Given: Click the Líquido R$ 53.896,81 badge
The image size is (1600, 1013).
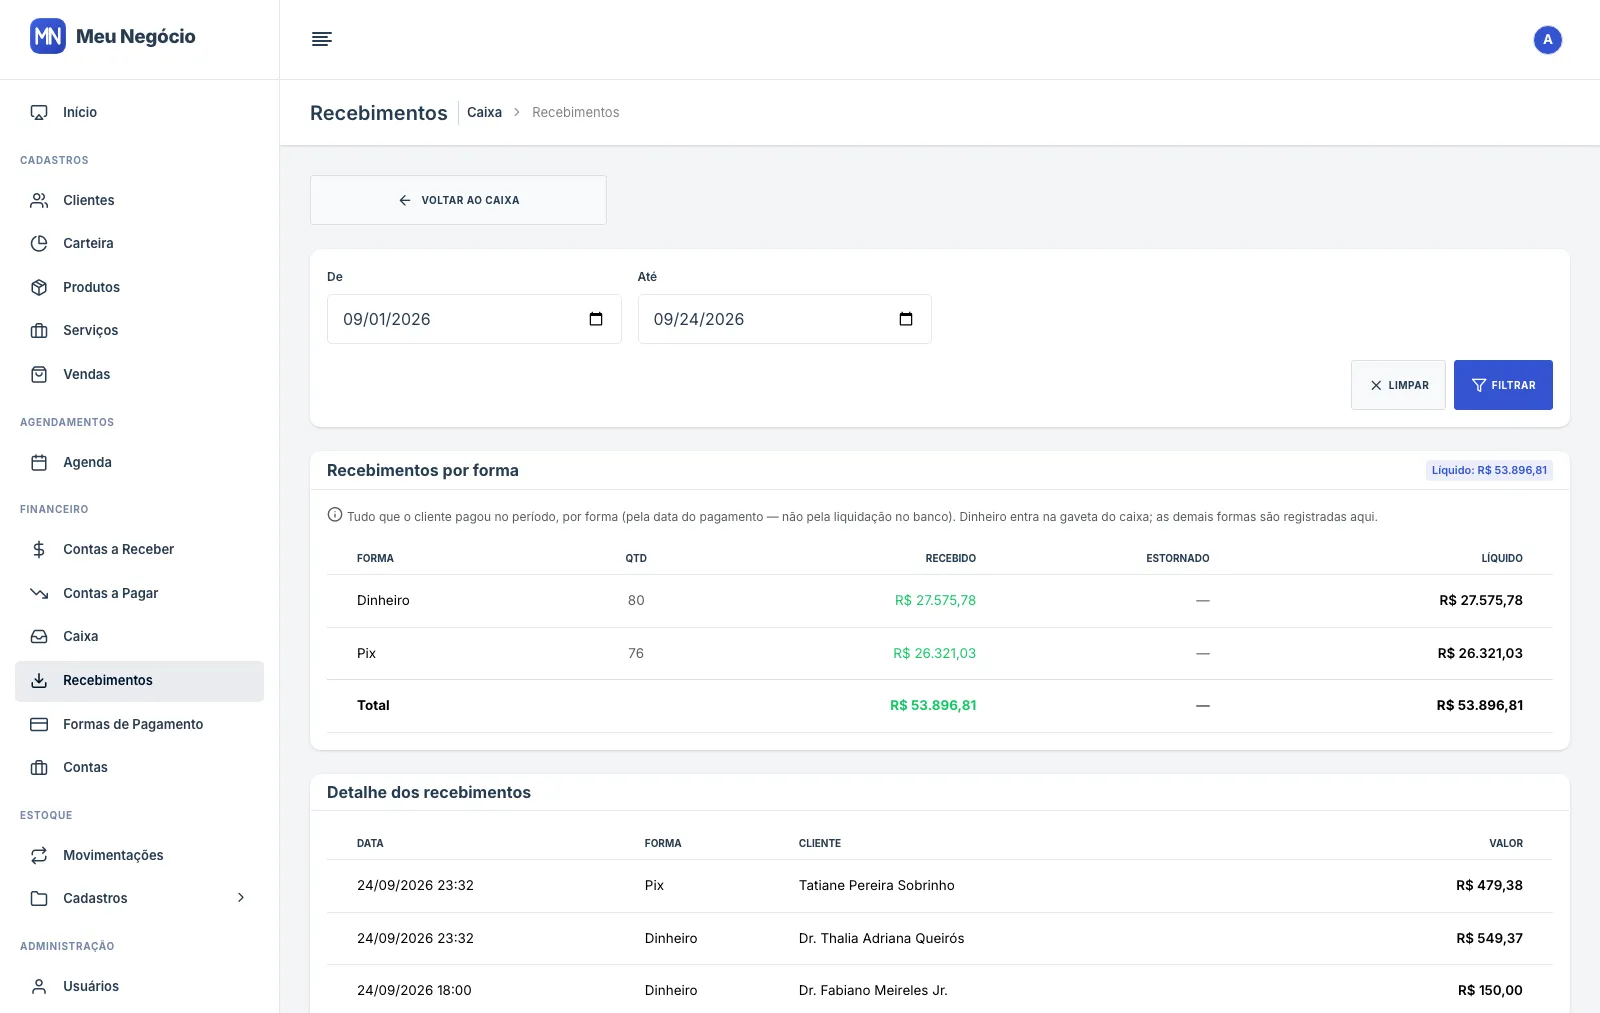Looking at the screenshot, I should click(x=1489, y=470).
